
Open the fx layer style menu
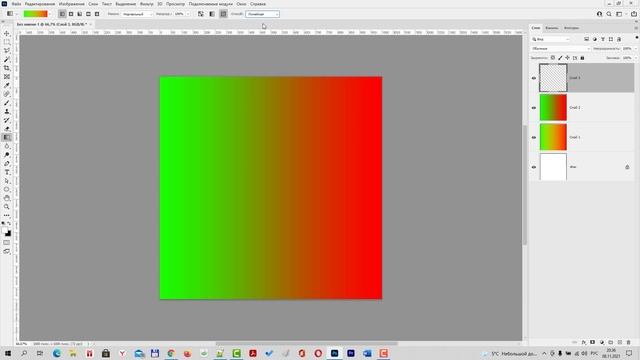pos(584,342)
